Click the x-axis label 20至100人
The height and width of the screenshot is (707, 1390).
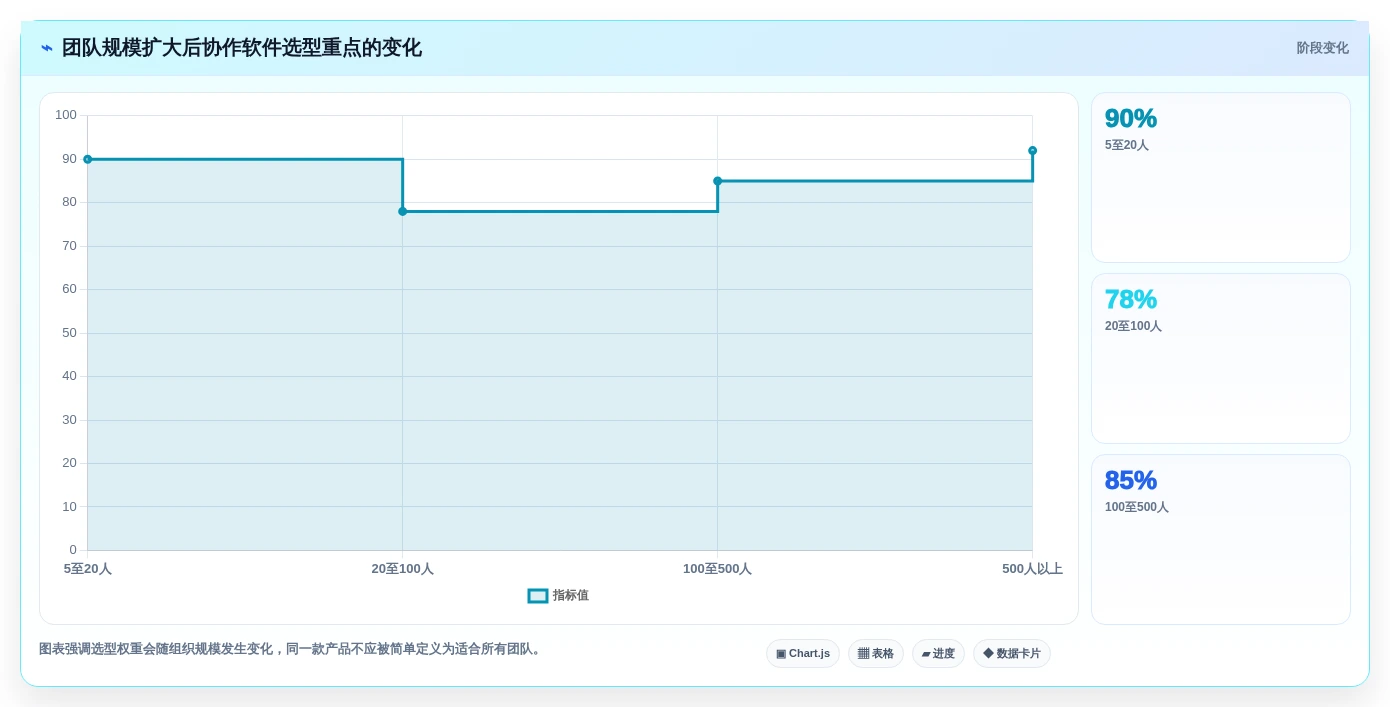click(x=403, y=569)
